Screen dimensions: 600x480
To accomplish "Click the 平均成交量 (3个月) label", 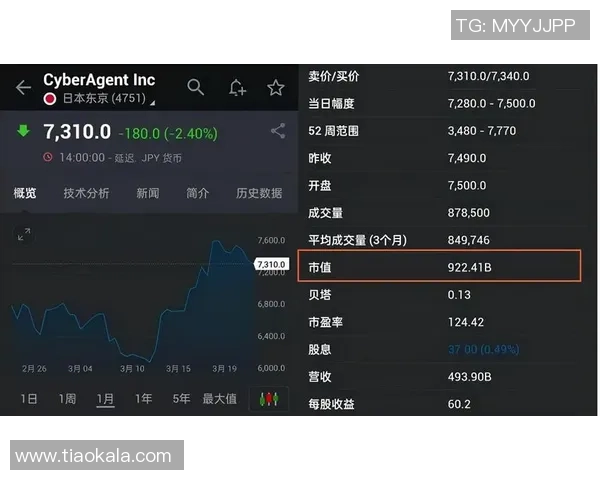I will 357,240.
